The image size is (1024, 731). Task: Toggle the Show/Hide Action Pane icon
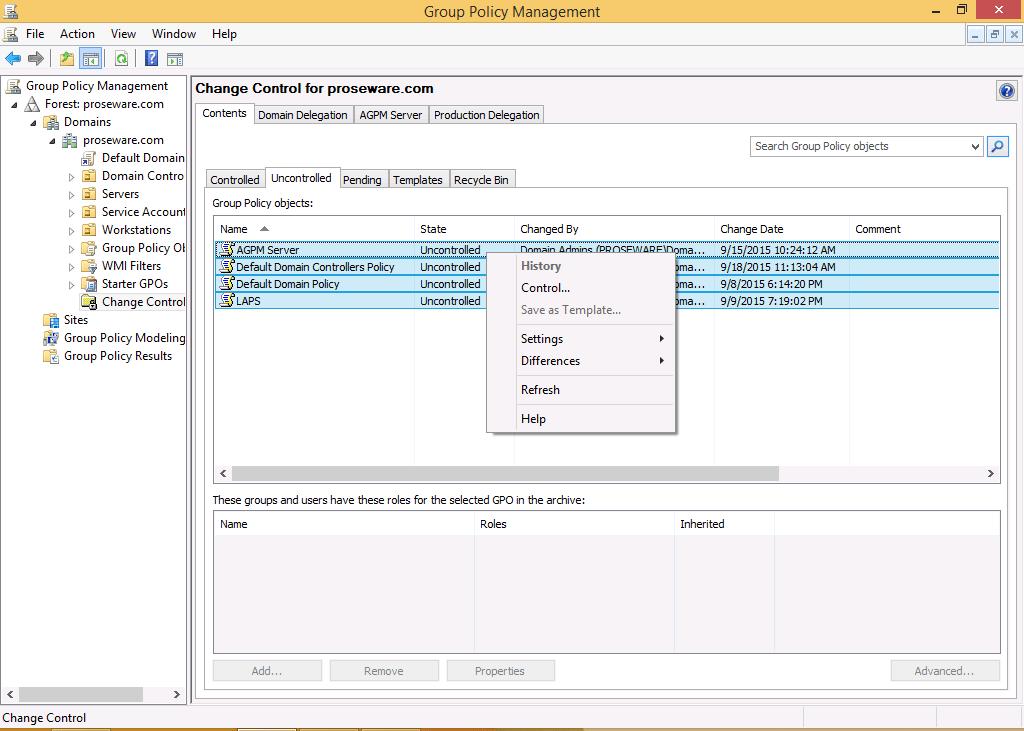pos(175,59)
